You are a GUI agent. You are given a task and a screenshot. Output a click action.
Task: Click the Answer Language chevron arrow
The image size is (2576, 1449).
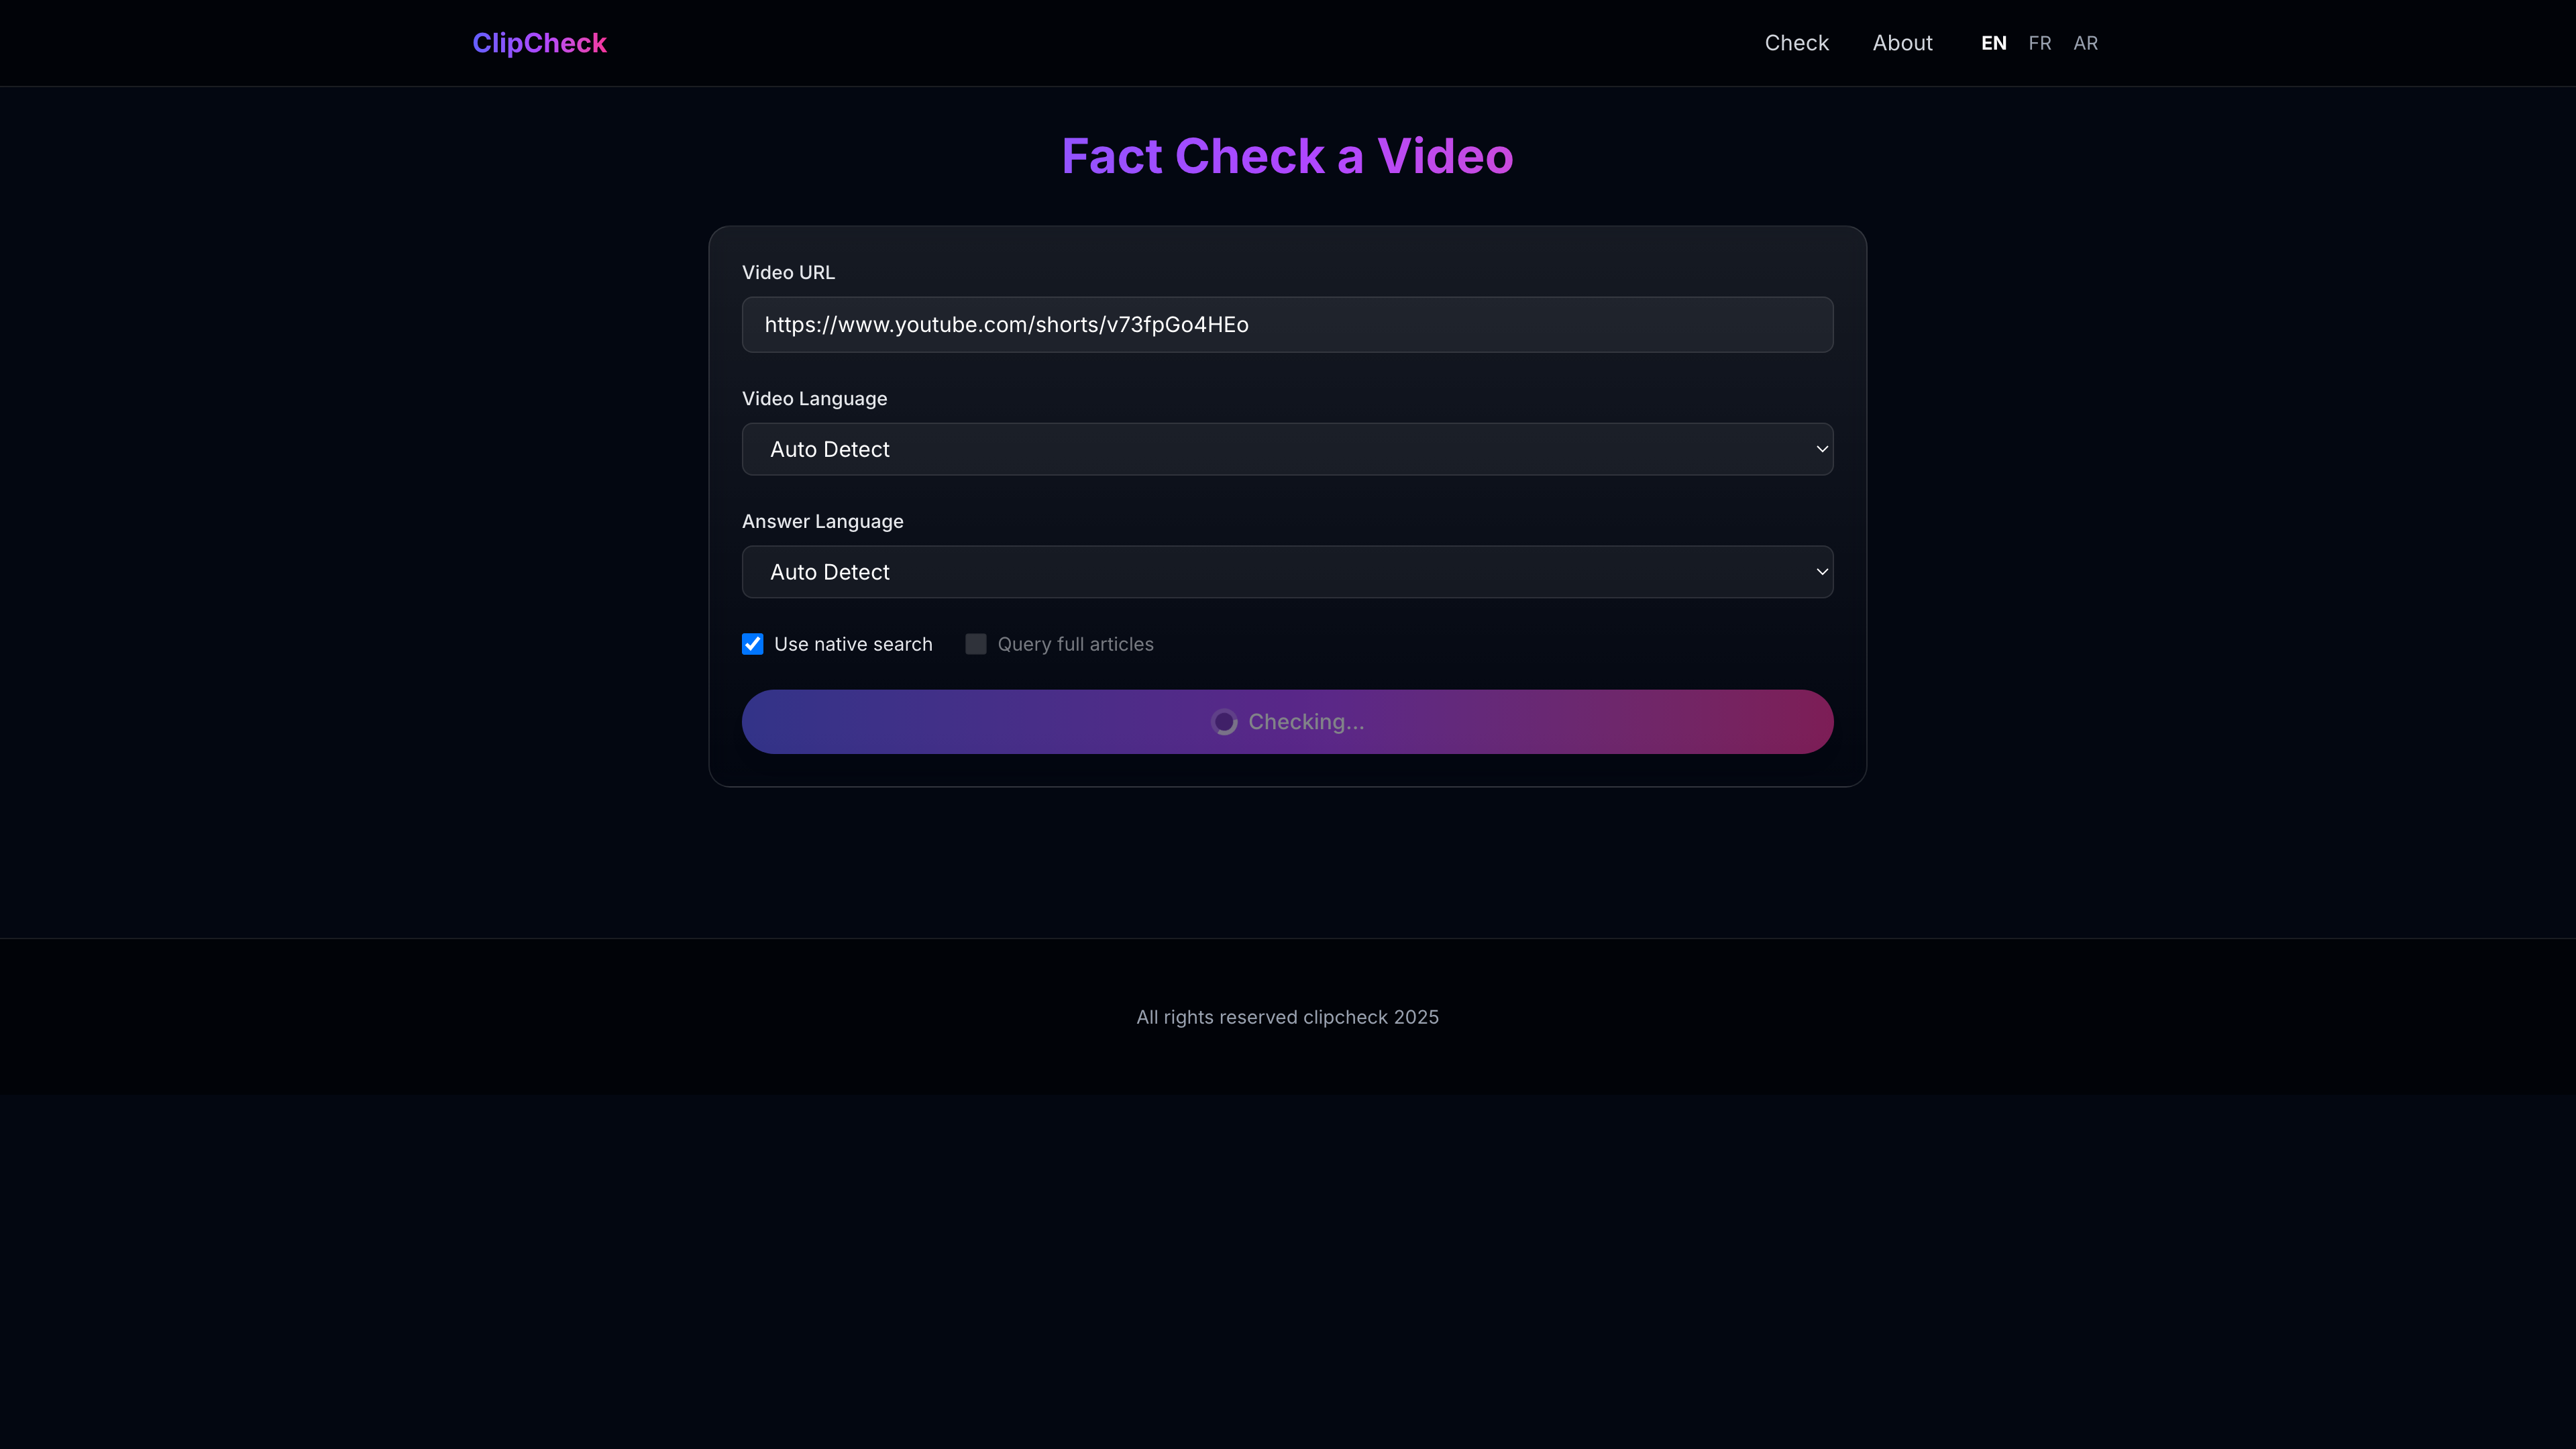[x=1821, y=572]
